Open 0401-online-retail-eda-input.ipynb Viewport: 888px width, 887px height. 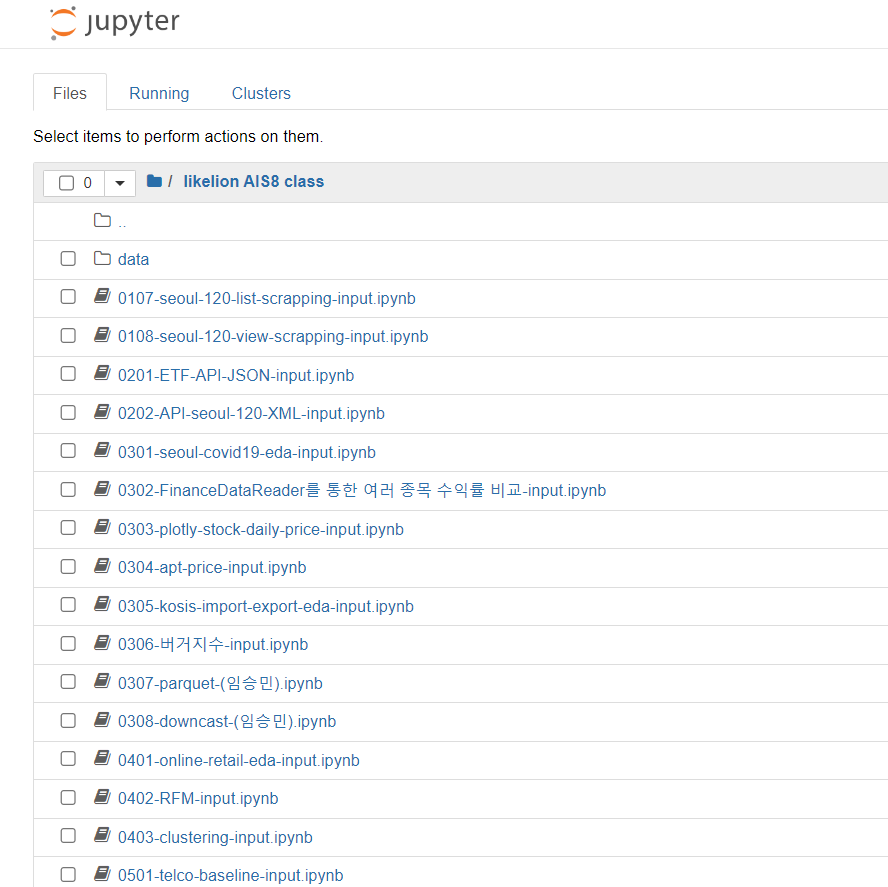(239, 760)
